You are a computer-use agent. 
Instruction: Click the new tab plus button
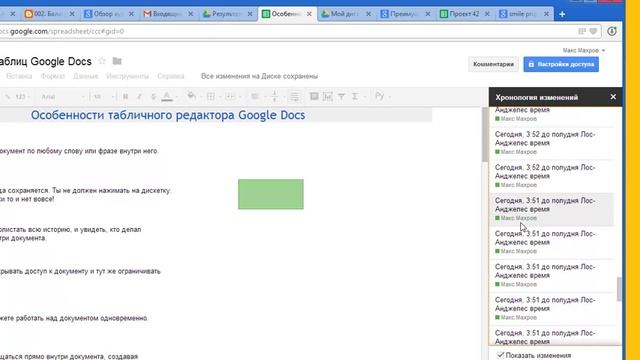pyautogui.click(x=562, y=14)
